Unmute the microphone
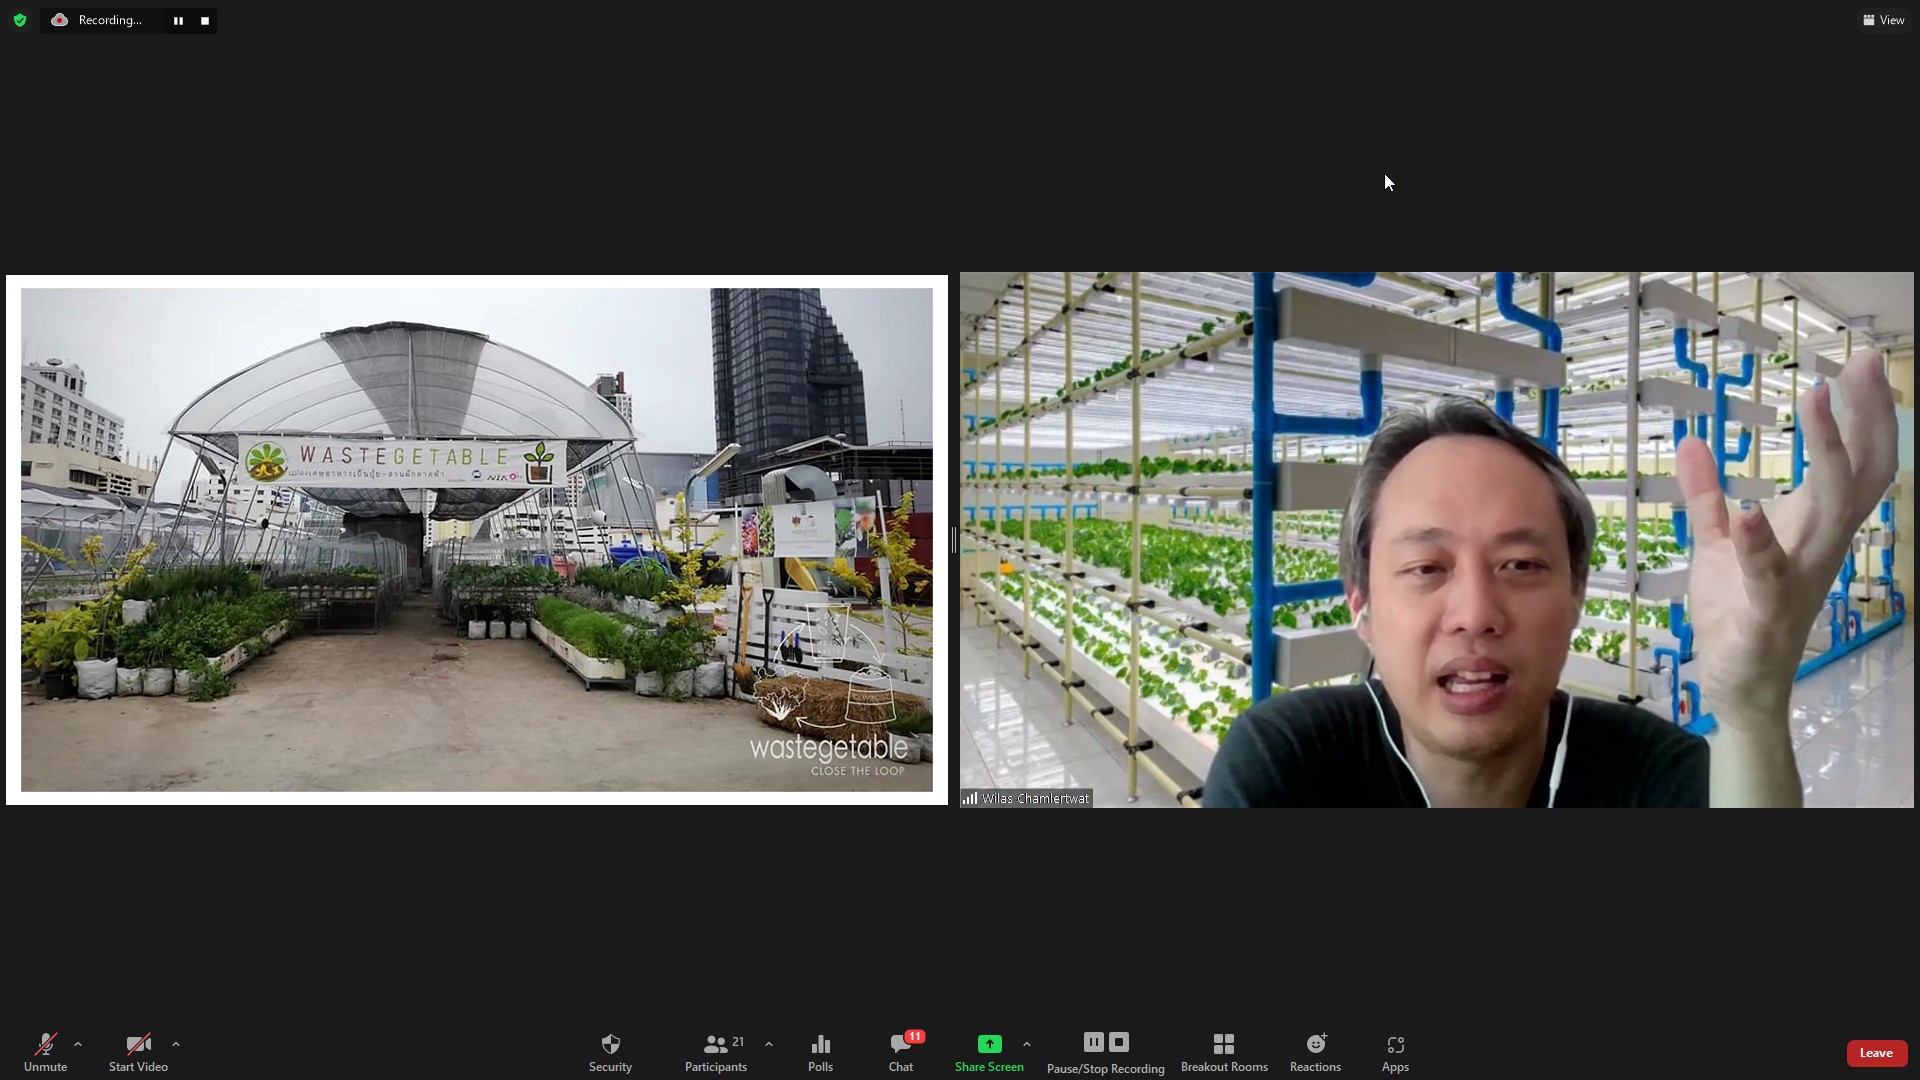Screen dimensions: 1920x1080 [x=45, y=1051]
